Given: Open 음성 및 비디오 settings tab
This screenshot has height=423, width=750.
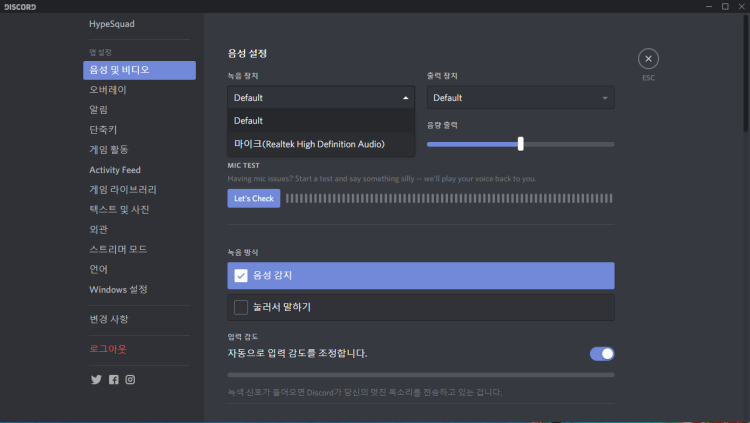Looking at the screenshot, I should (x=139, y=70).
